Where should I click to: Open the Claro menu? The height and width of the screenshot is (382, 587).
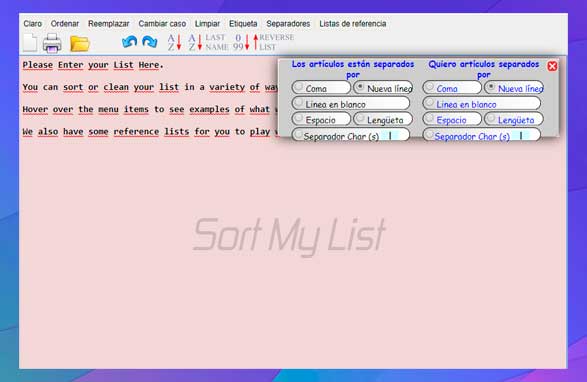33,24
